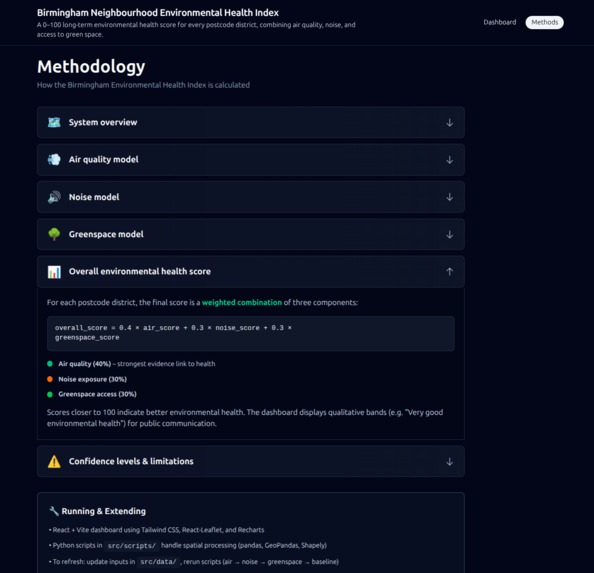Click the green dot beside Air quality (40%)
The width and height of the screenshot is (594, 573).
point(50,364)
